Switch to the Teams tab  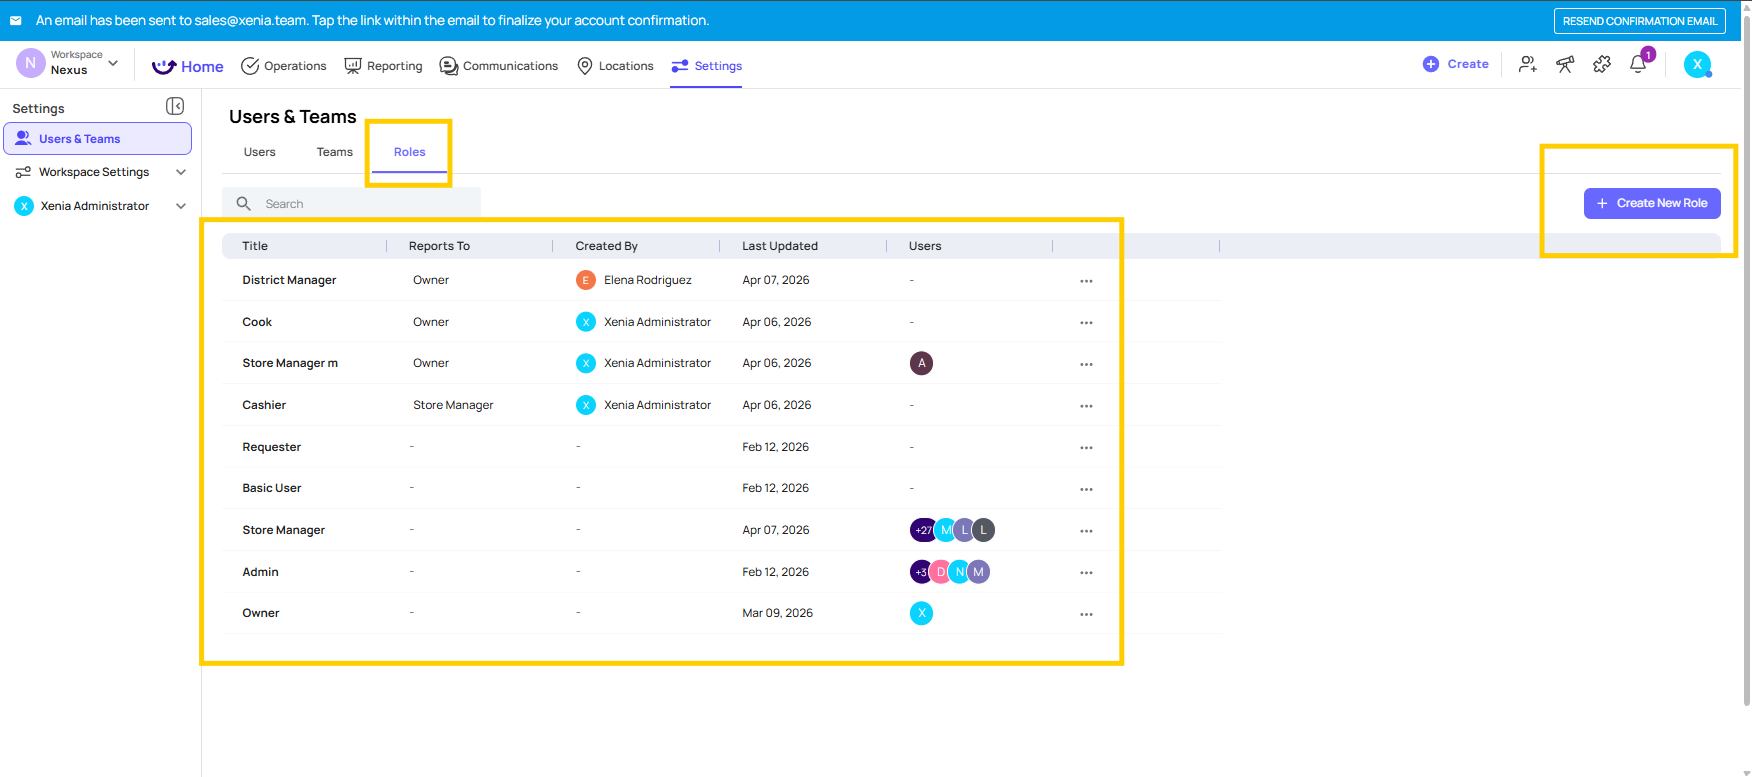(x=334, y=152)
